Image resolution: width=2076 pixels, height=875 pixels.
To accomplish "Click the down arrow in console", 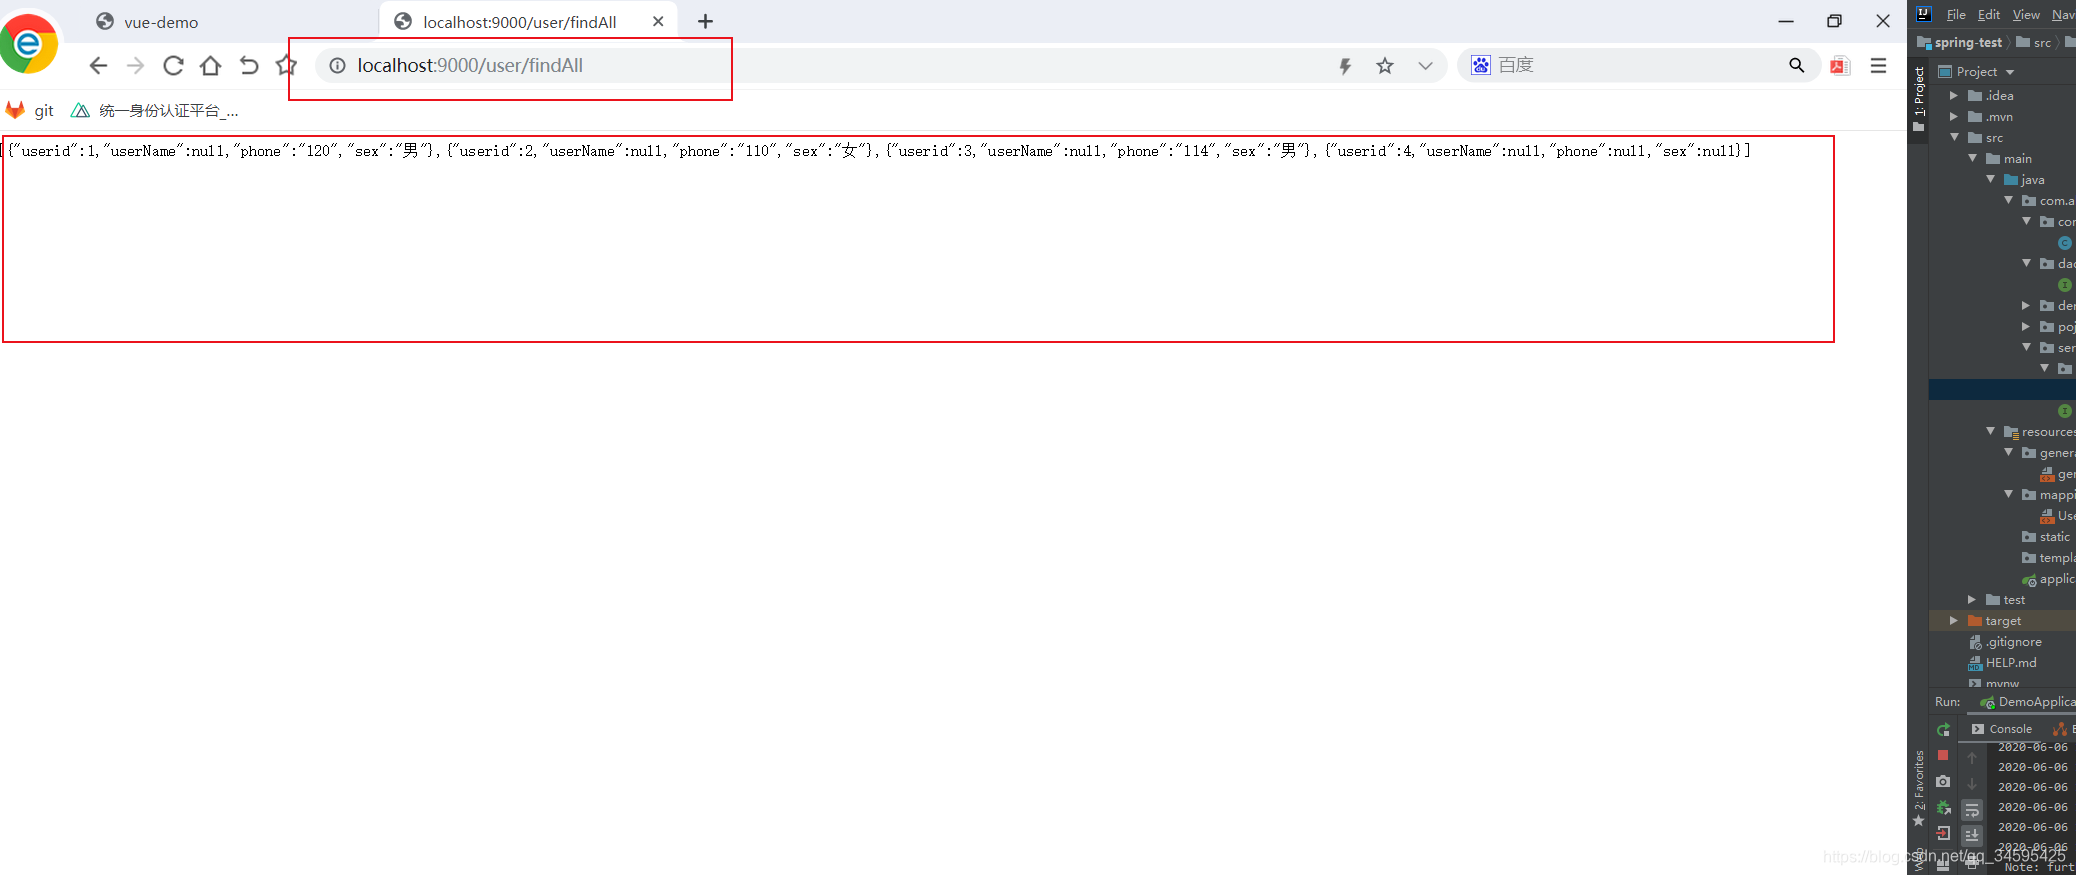I will coord(1972,783).
